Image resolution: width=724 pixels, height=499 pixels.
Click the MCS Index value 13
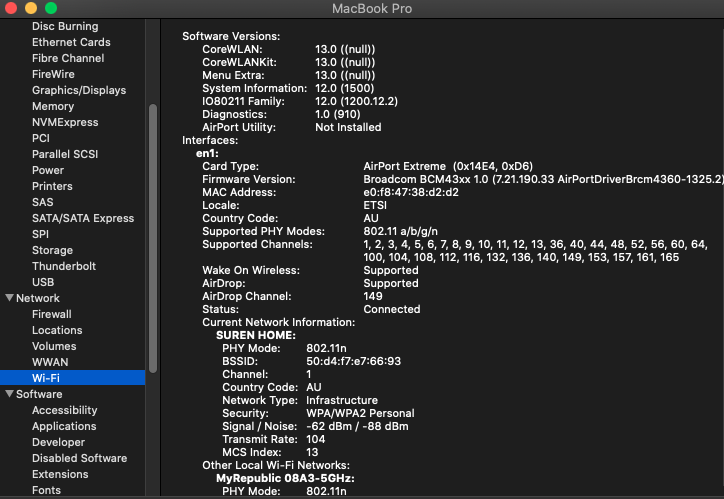click(x=312, y=452)
